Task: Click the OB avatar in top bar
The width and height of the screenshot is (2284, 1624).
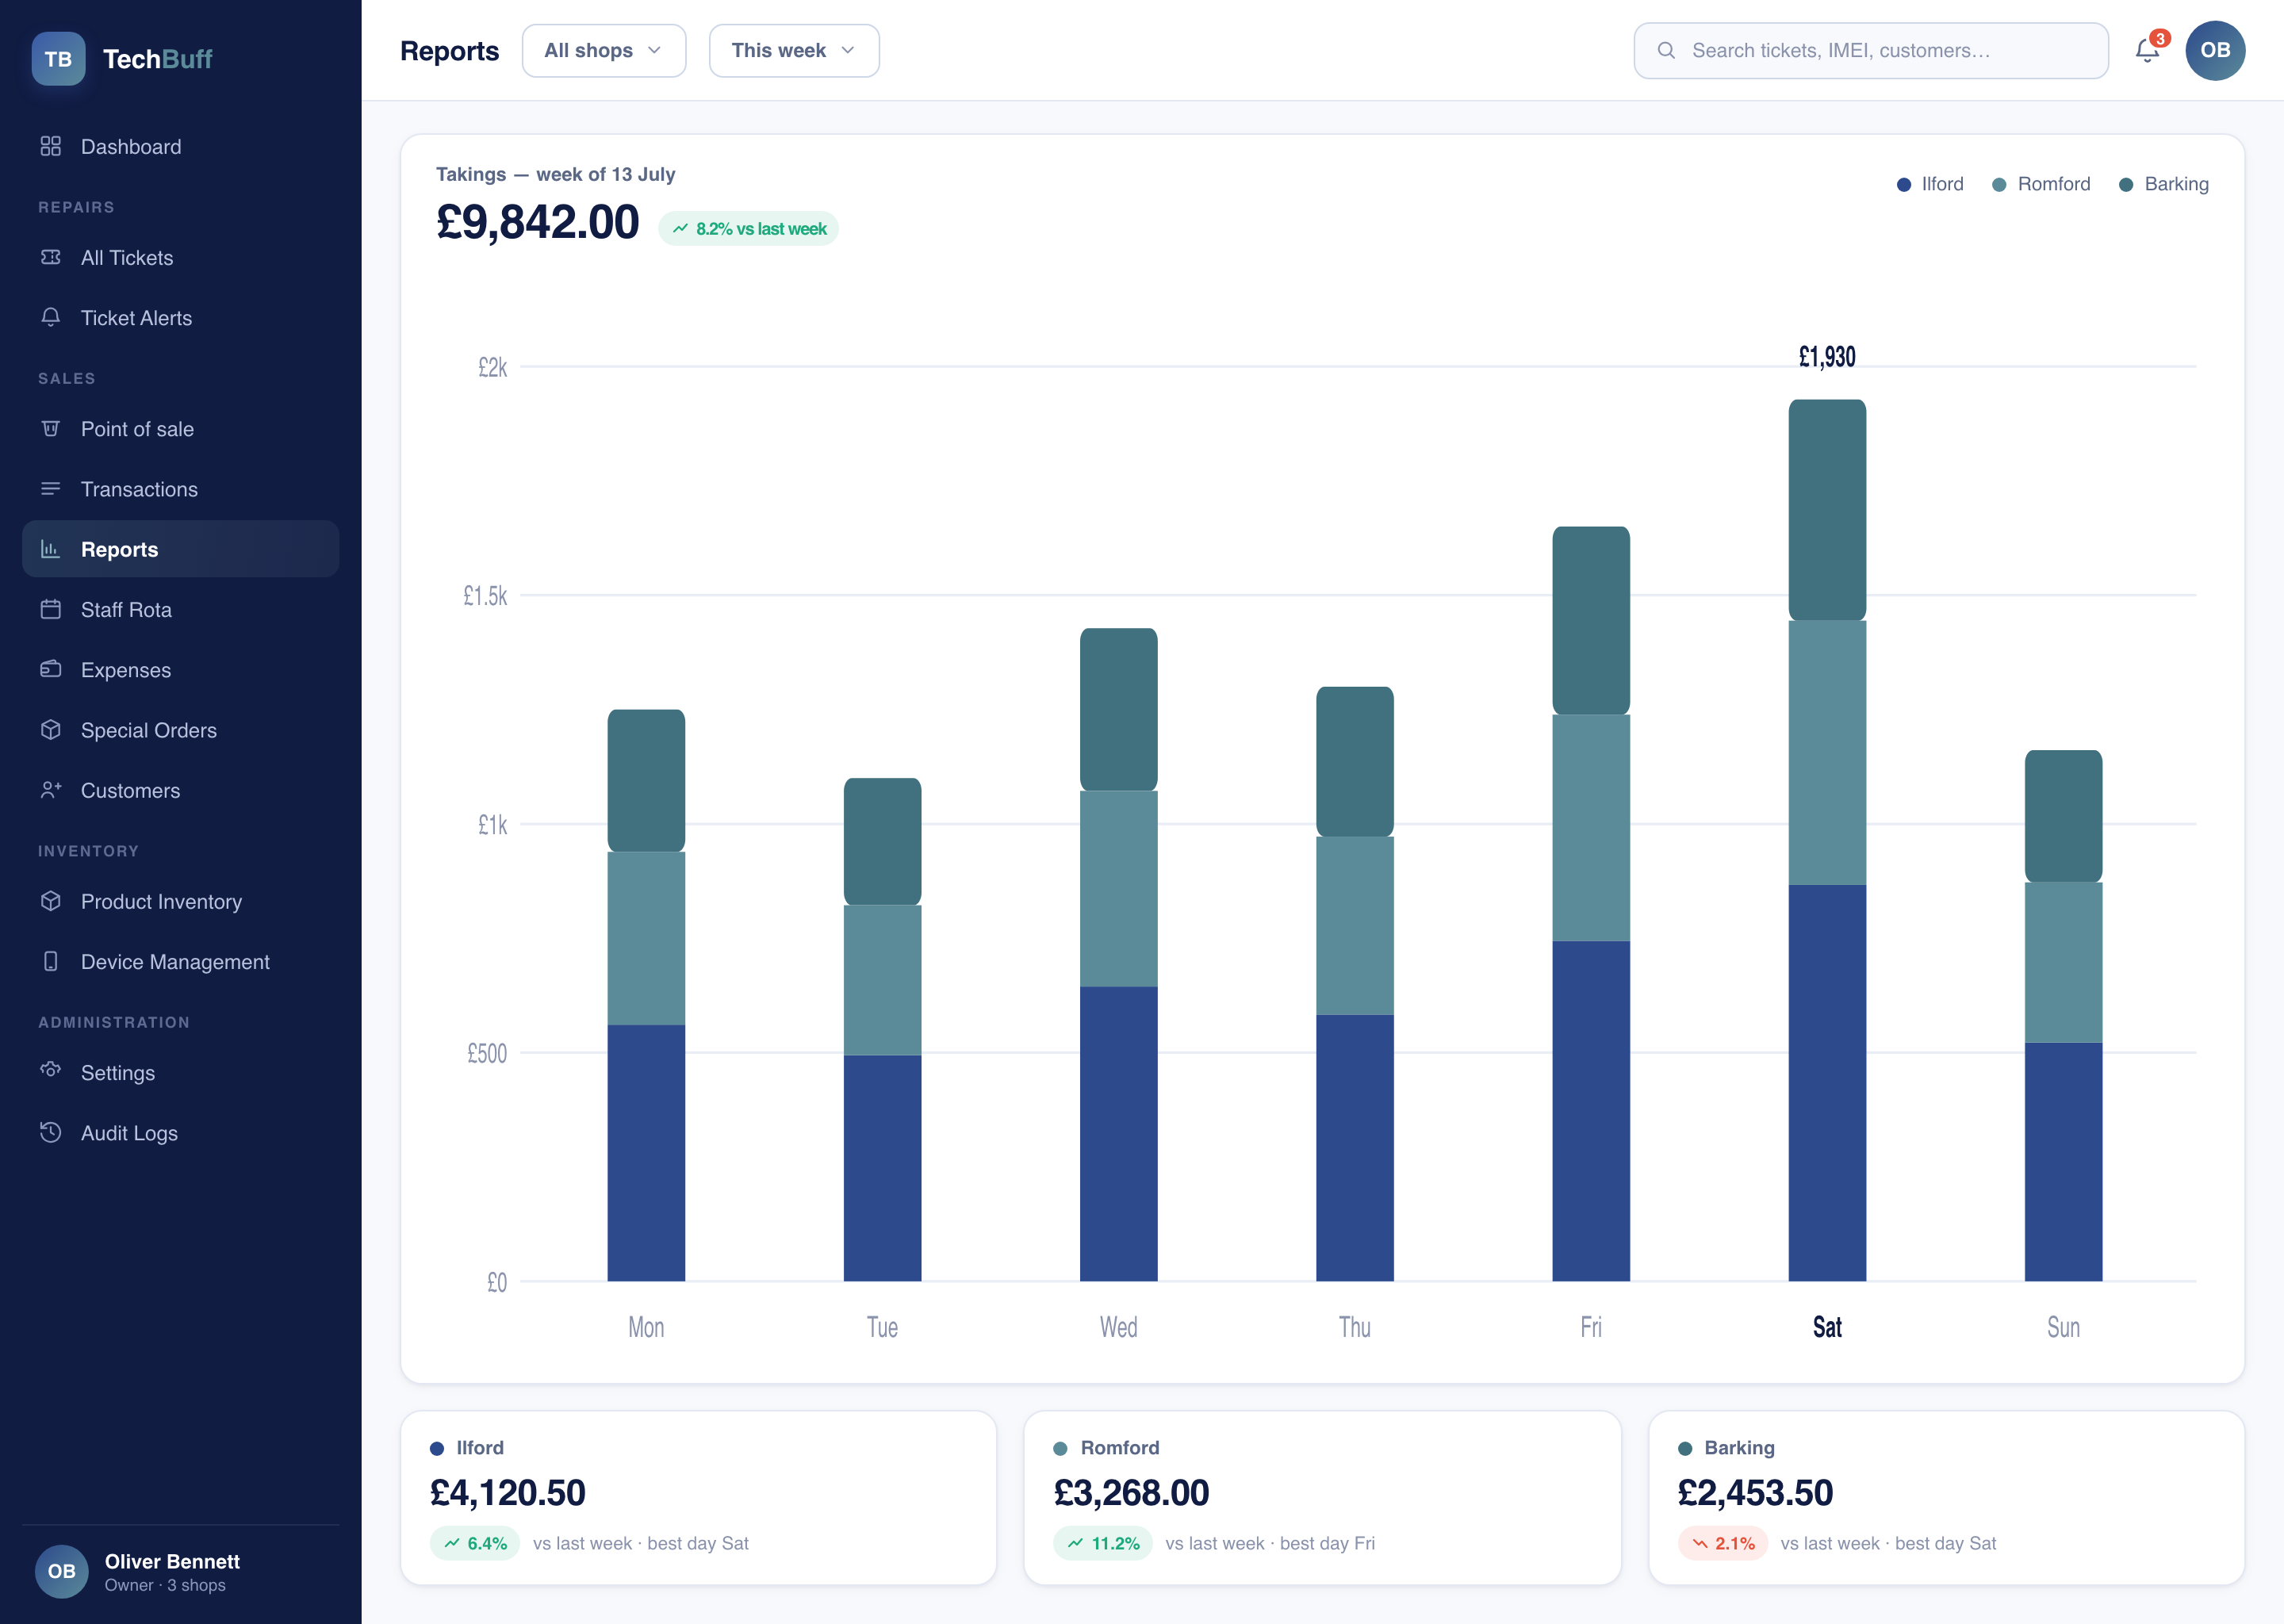Action: point(2215,50)
